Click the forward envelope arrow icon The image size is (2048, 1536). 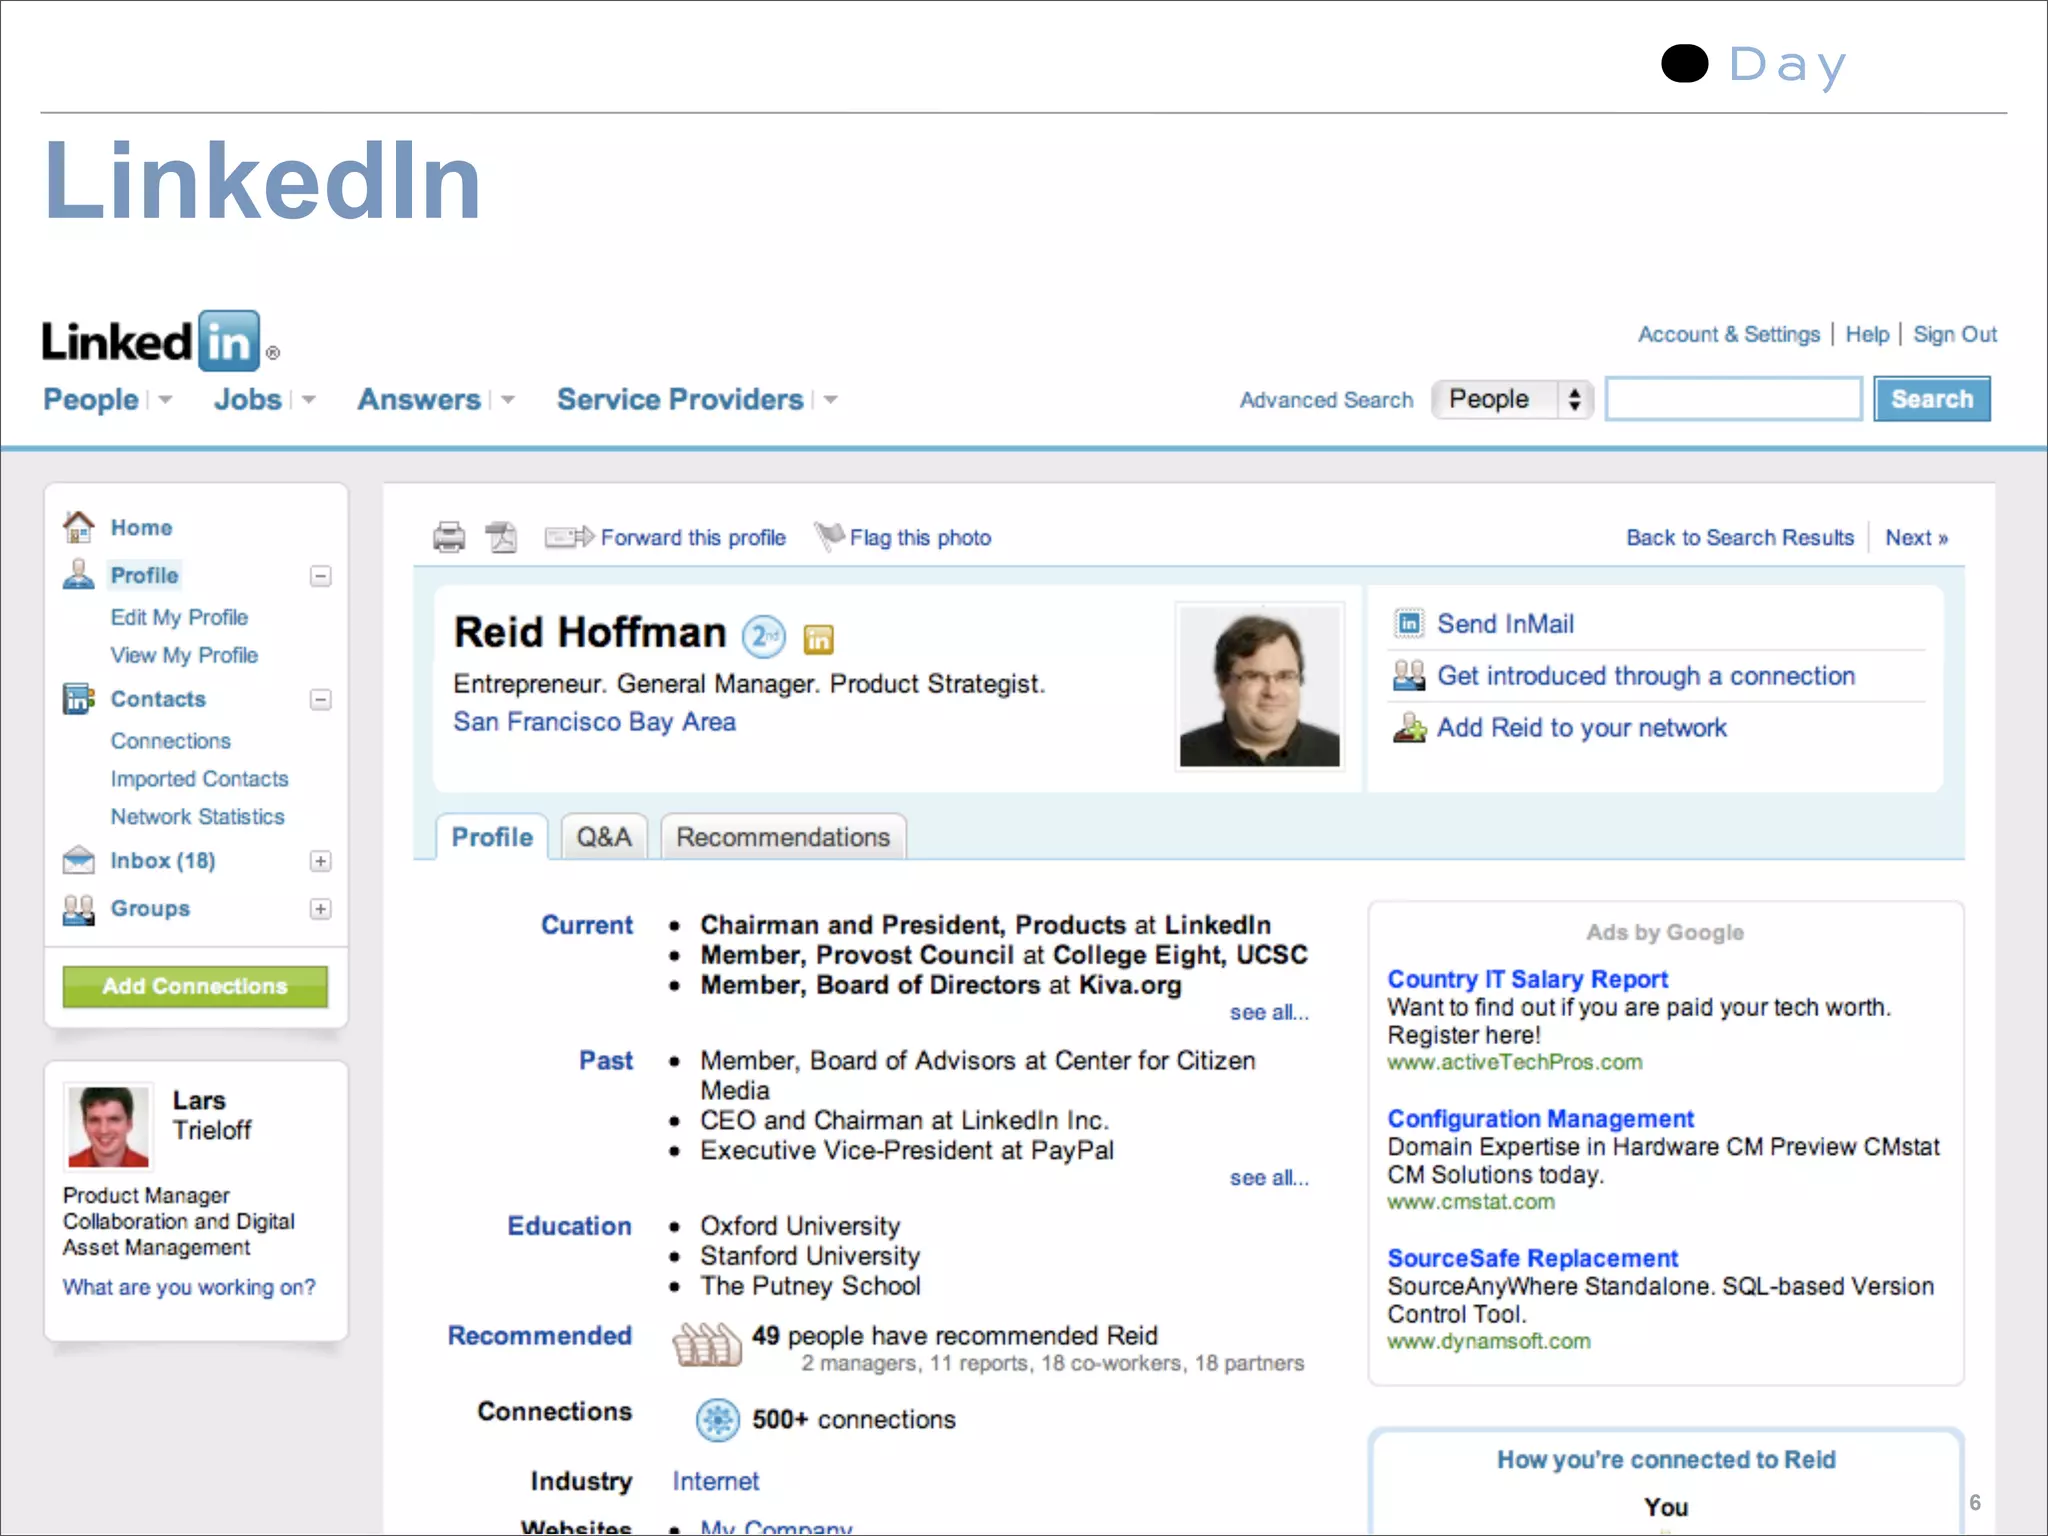coord(569,537)
